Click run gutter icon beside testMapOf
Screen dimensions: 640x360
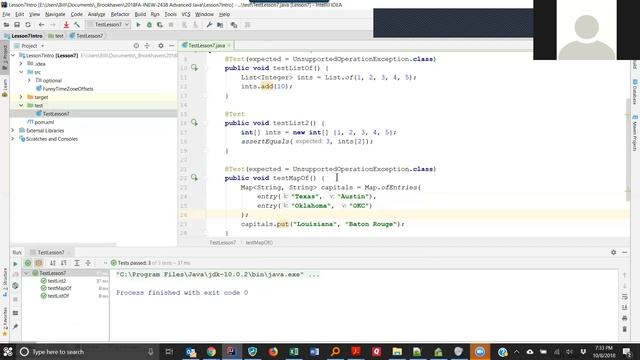pos(194,178)
